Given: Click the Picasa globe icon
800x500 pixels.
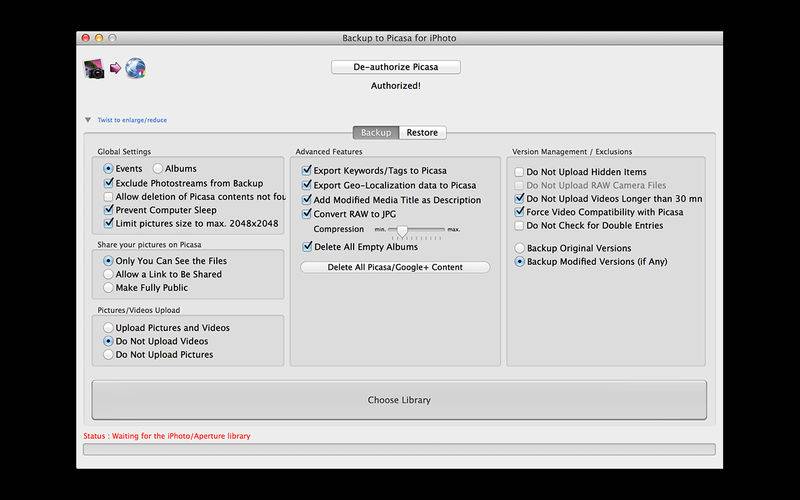Looking at the screenshot, I should click(x=136, y=69).
